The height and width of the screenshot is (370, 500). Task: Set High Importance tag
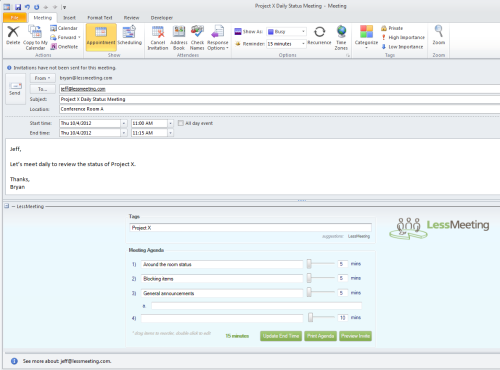click(x=403, y=37)
